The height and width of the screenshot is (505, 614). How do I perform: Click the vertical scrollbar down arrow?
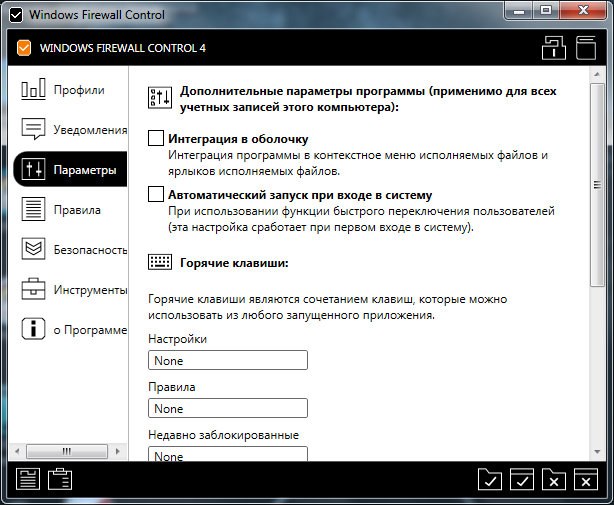pos(597,452)
